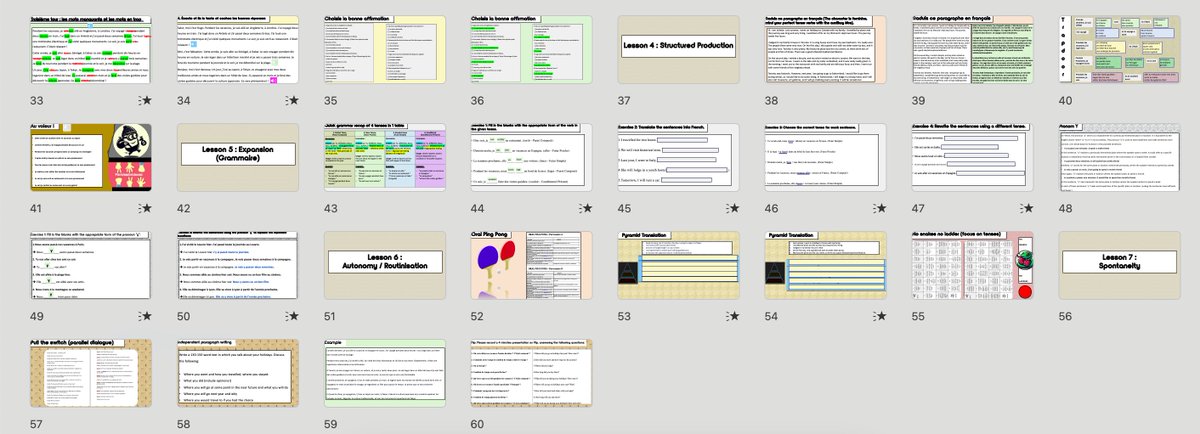Screen dimensions: 1200x434
Task: Select slide 58 independent paragraph writing thumbnail
Action: tap(238, 372)
